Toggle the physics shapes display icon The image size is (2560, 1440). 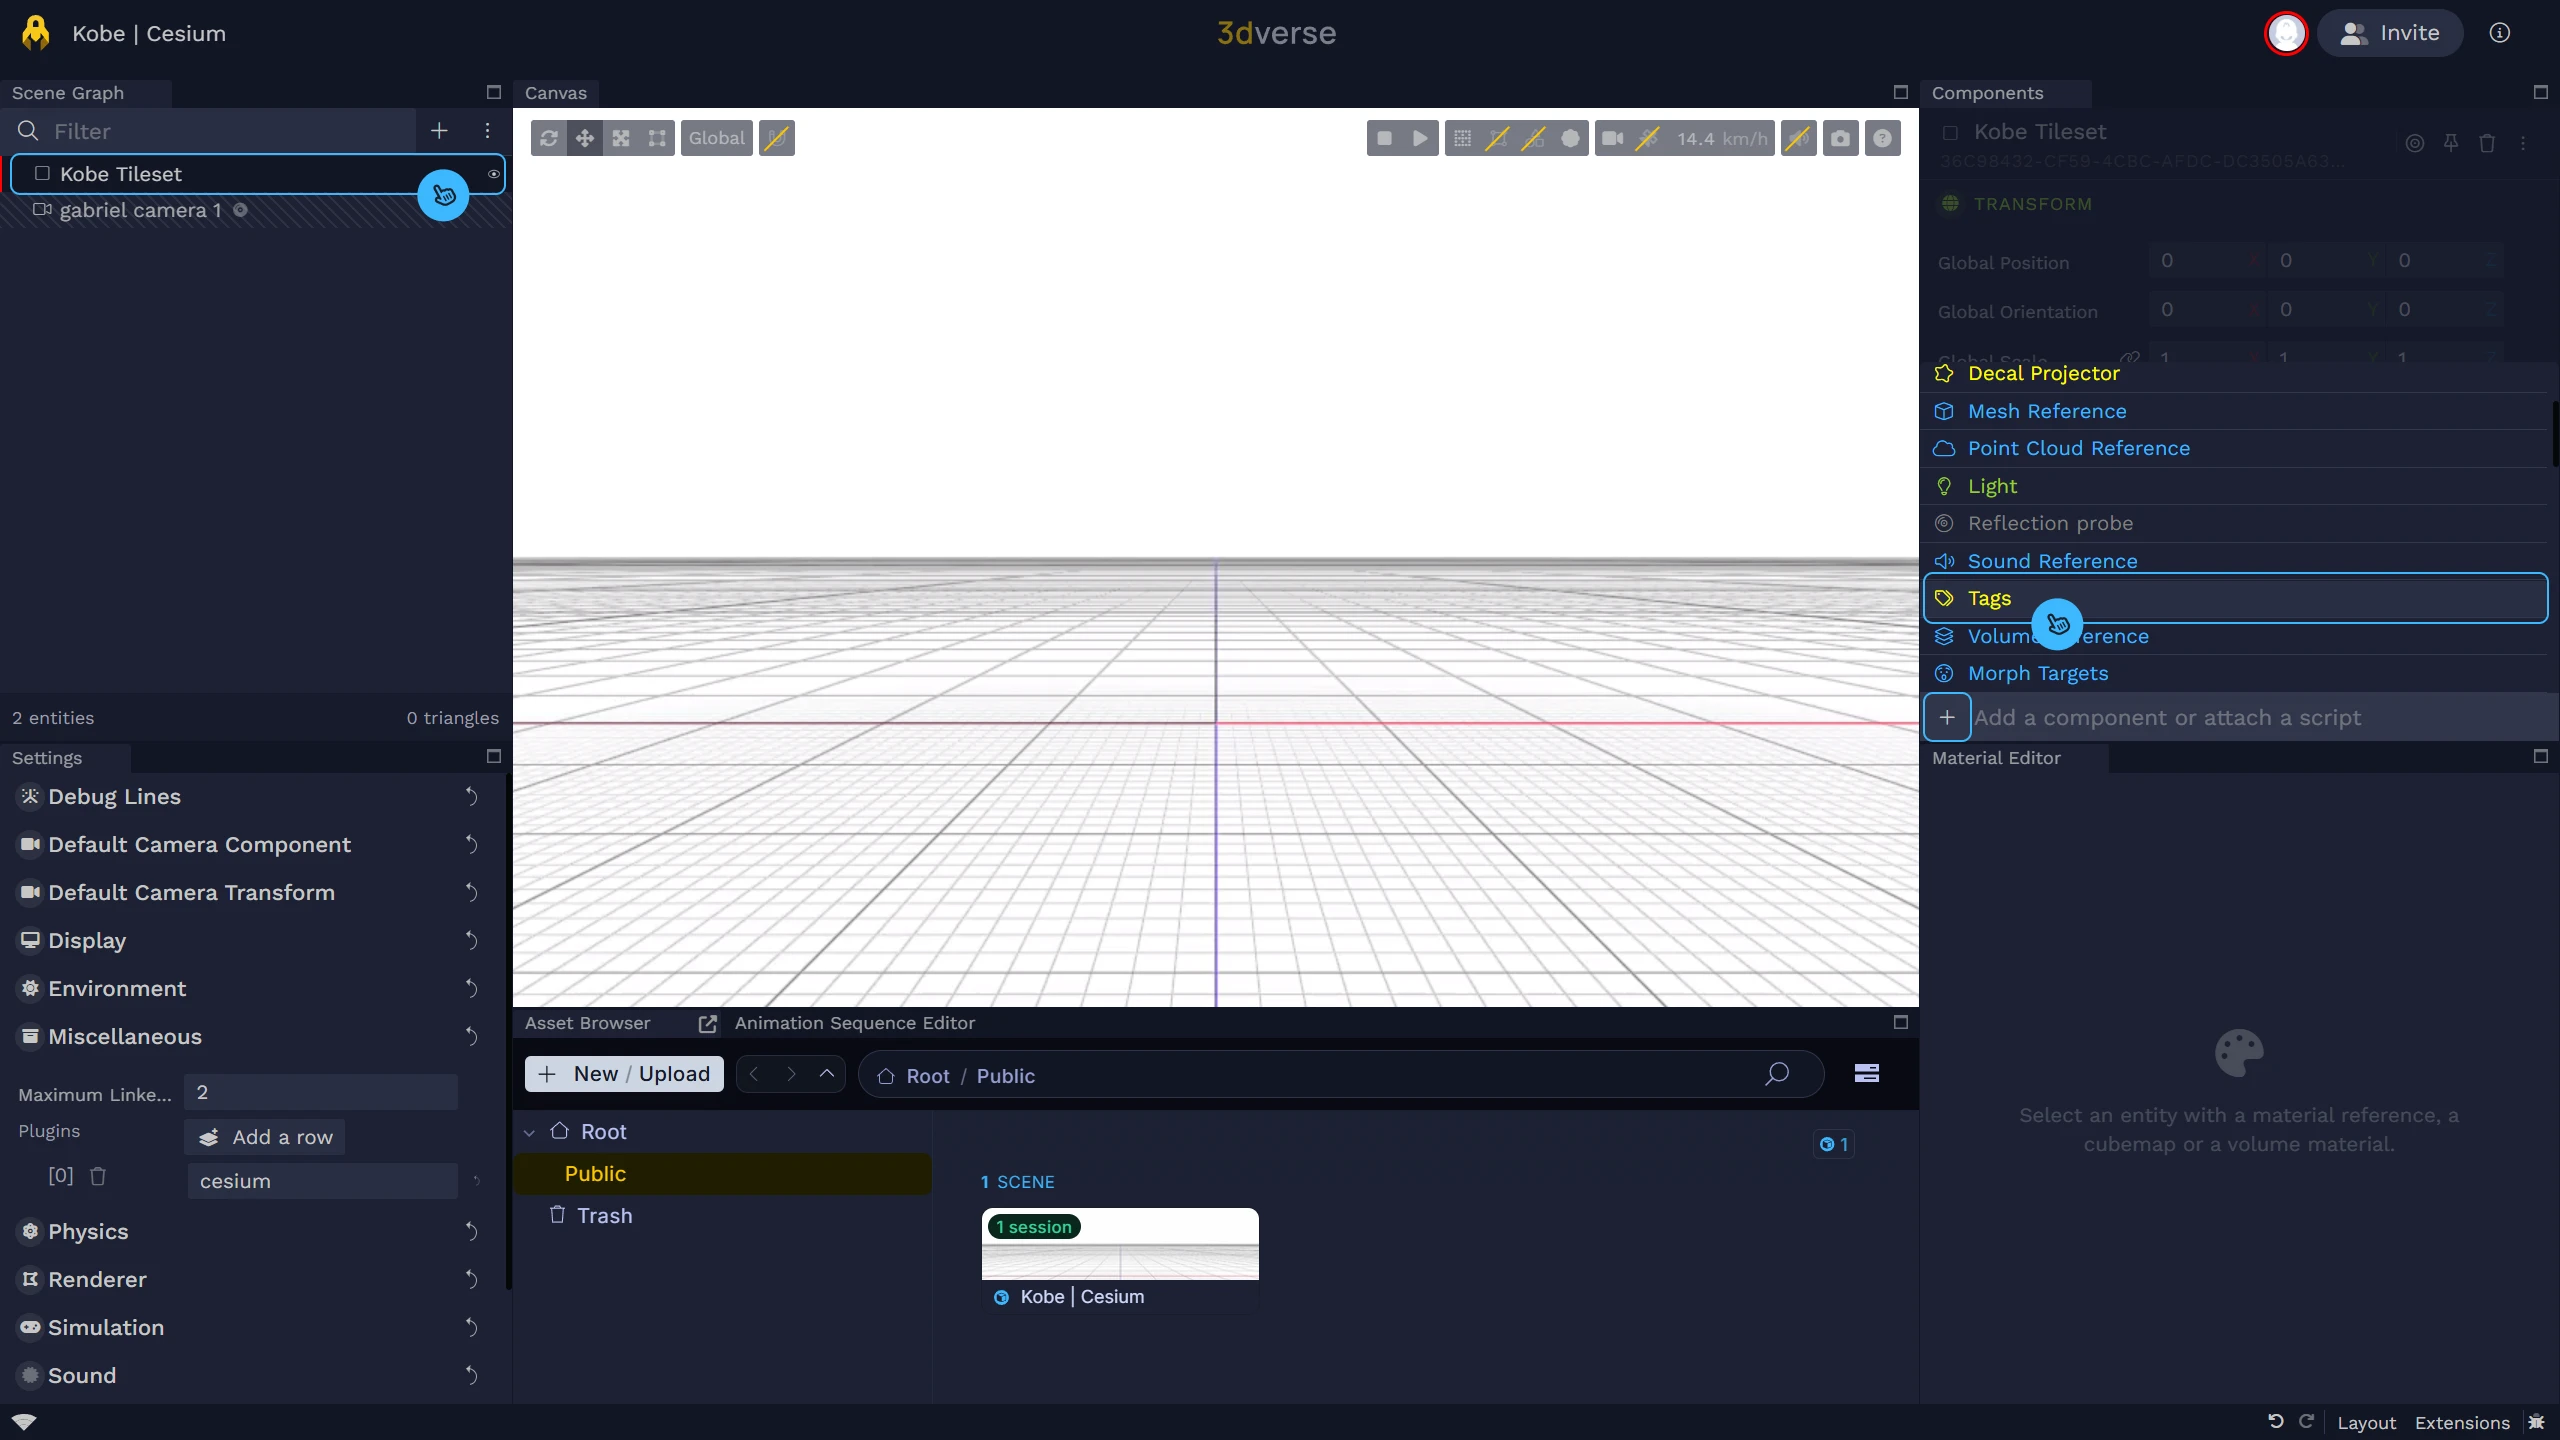coord(1534,138)
